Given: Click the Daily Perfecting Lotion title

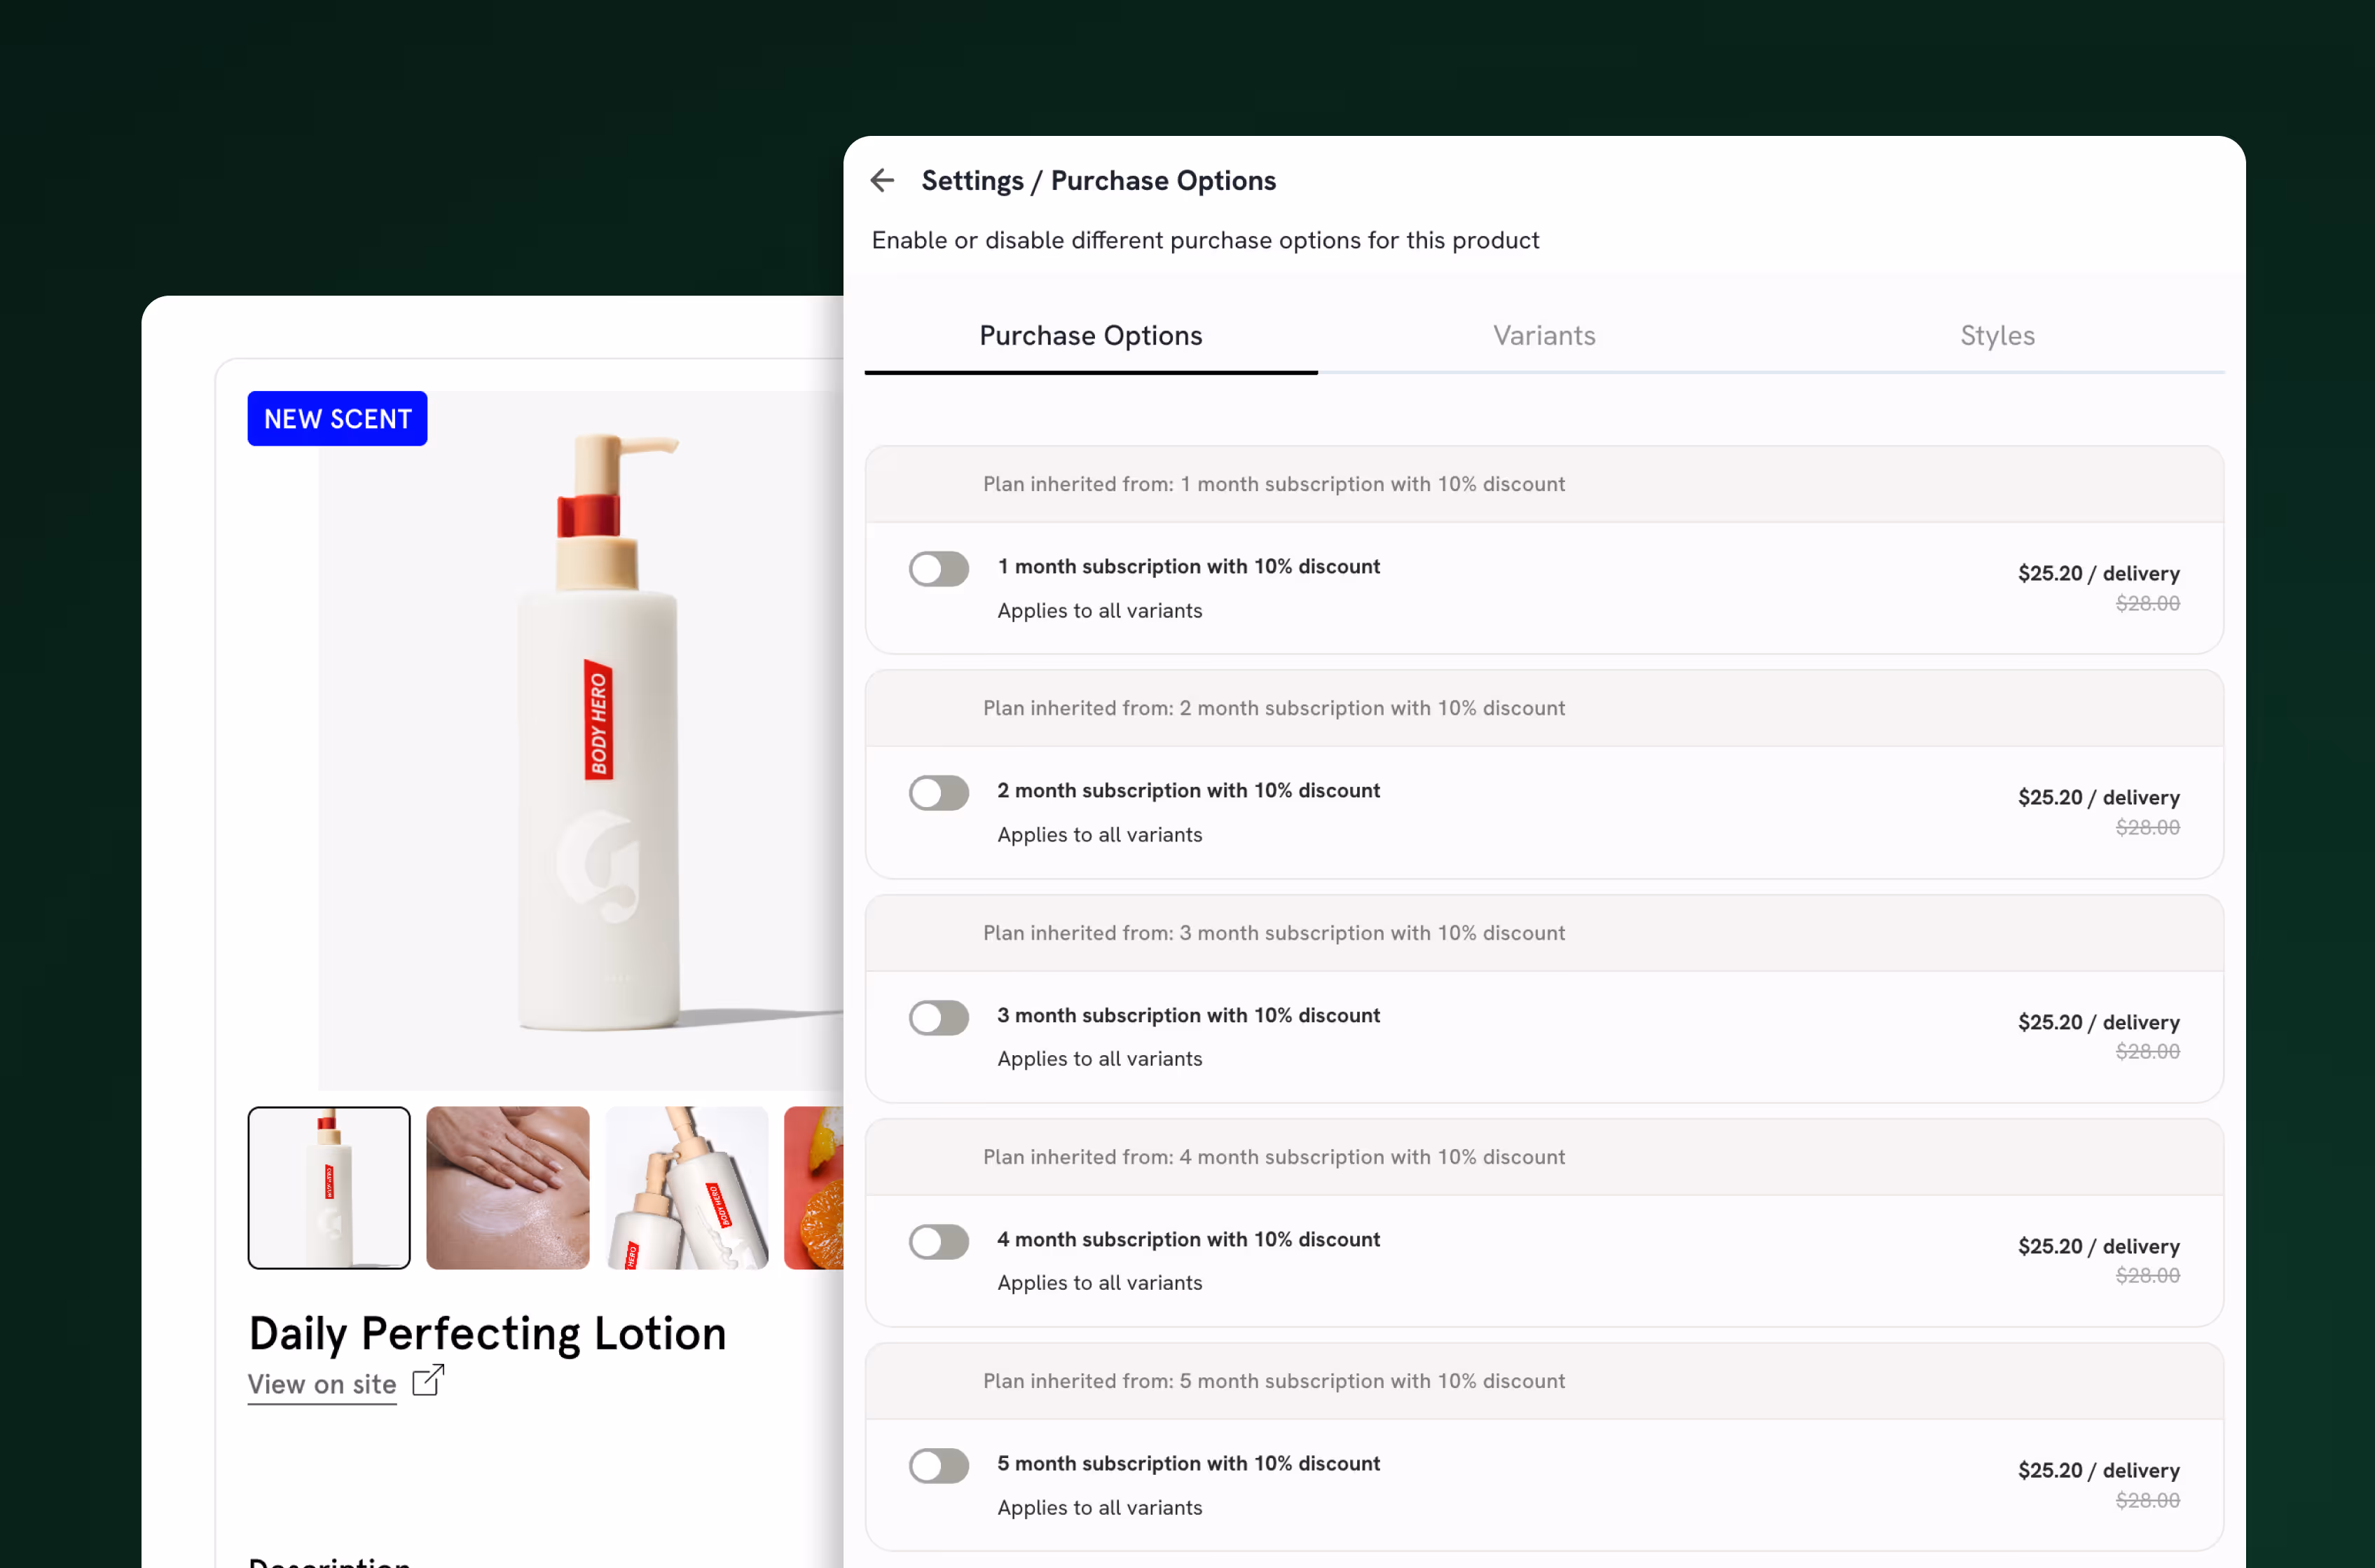Looking at the screenshot, I should pyautogui.click(x=487, y=1334).
